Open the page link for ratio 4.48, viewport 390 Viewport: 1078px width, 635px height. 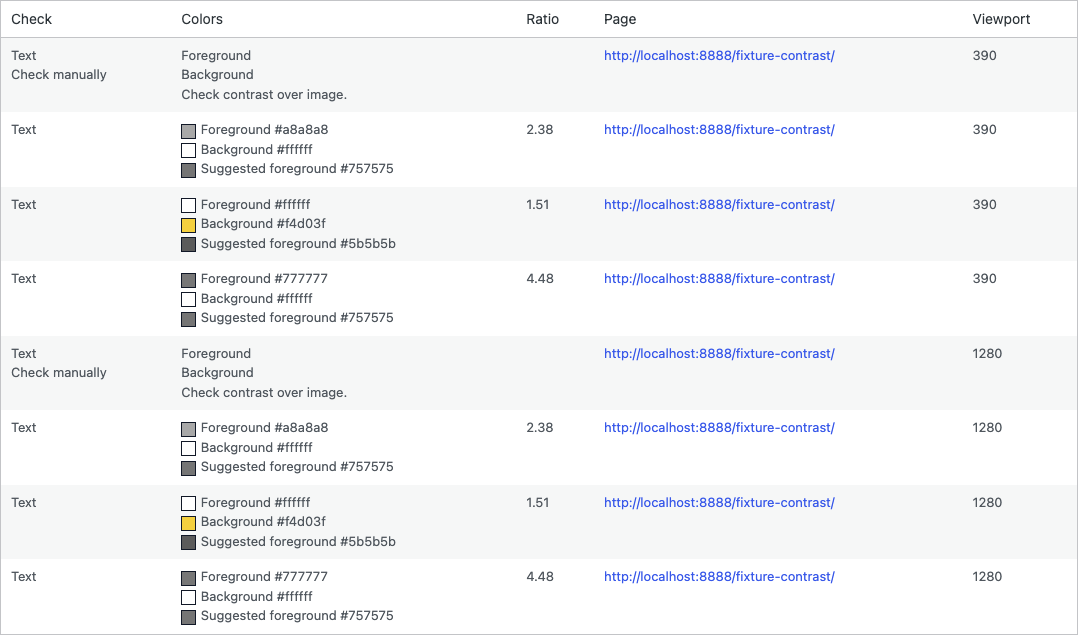pos(719,279)
